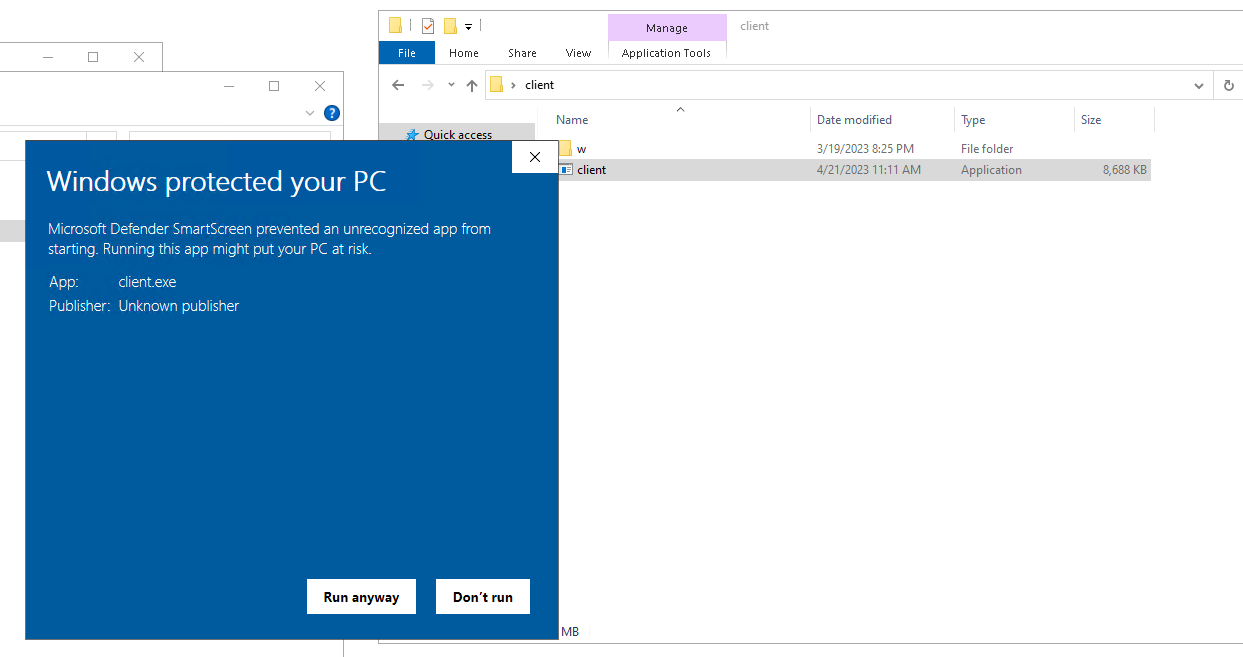
Task: Open the File tab
Action: tap(407, 53)
